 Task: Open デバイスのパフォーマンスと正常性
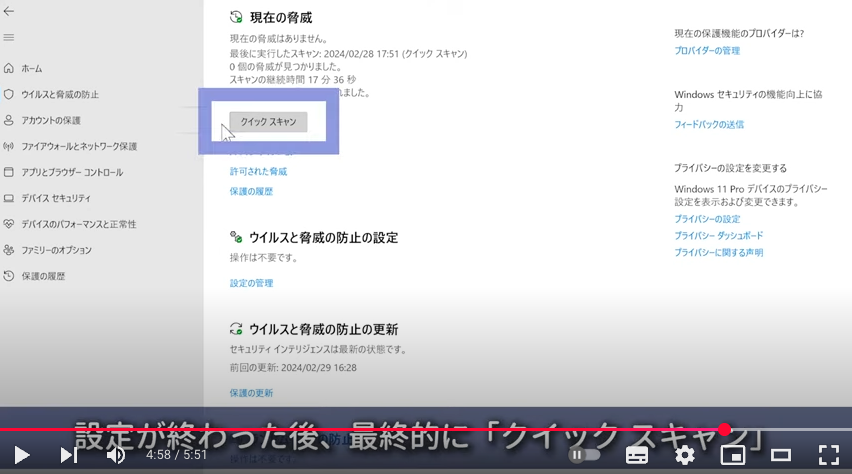[x=79, y=224]
